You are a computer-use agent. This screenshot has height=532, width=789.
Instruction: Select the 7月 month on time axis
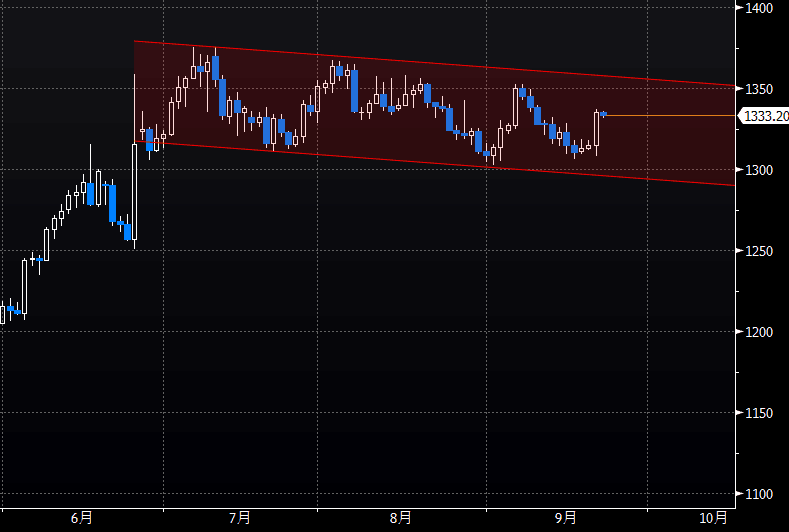239,517
